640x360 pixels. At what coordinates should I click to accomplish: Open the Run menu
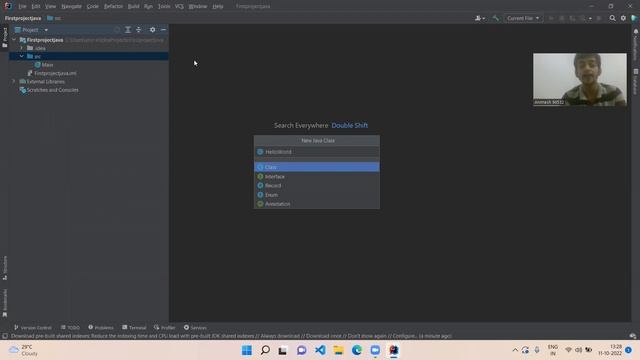click(148, 7)
